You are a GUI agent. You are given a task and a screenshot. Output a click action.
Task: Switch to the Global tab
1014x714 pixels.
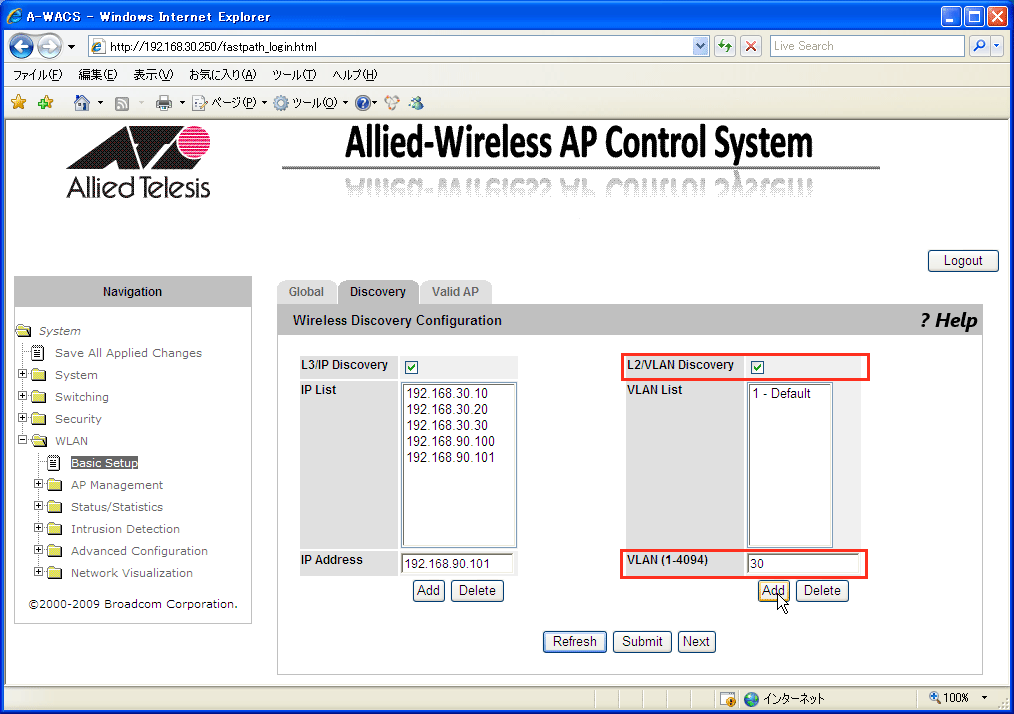[x=306, y=292]
